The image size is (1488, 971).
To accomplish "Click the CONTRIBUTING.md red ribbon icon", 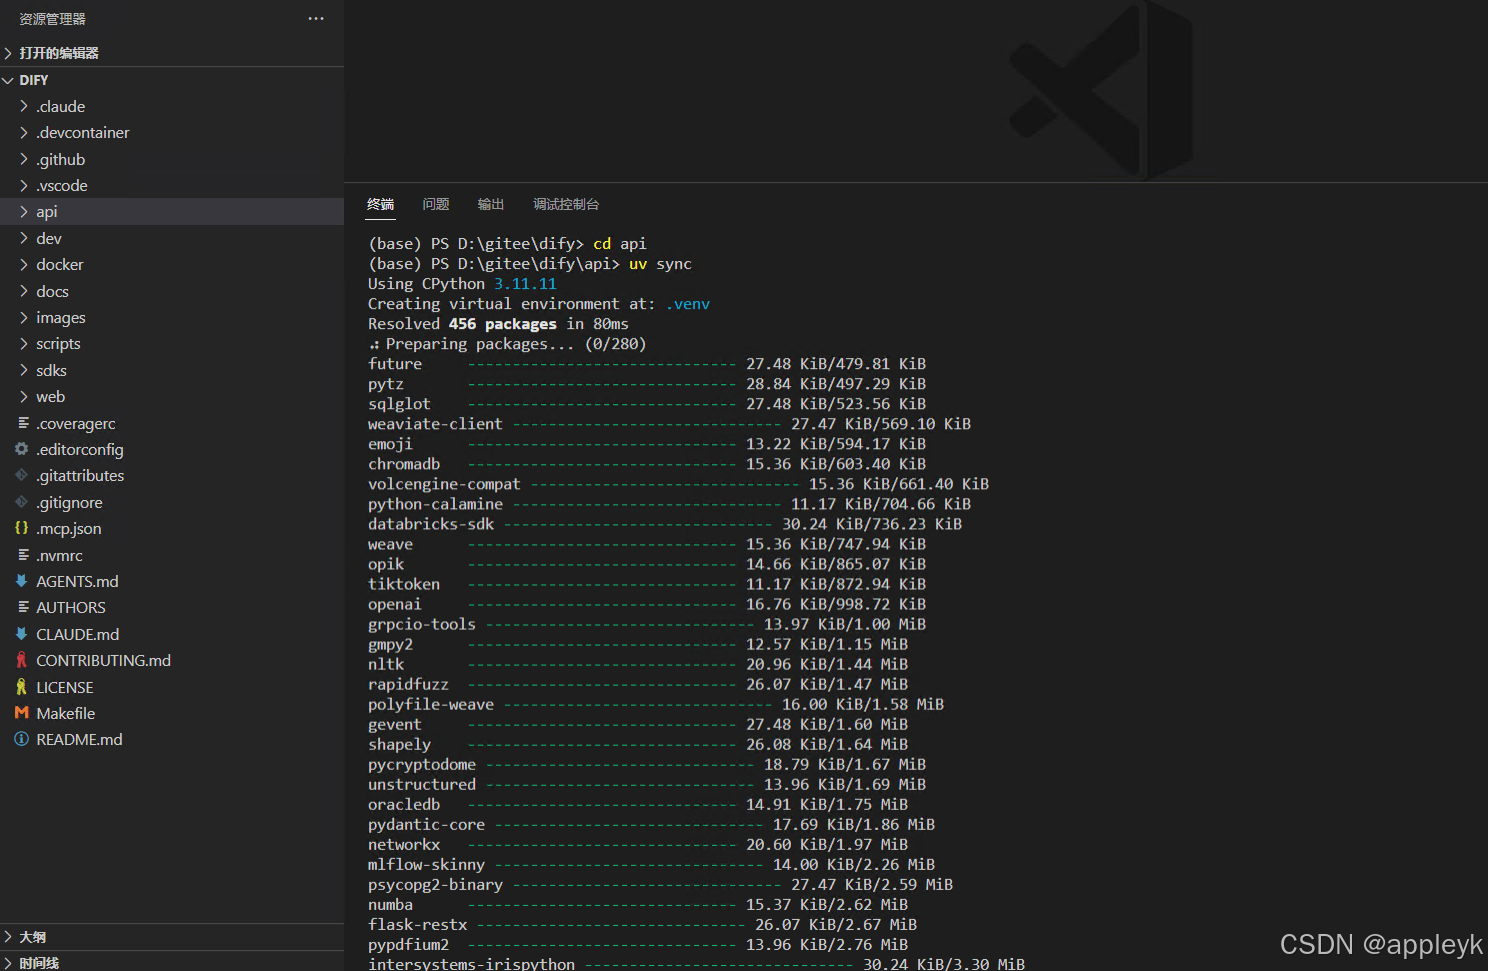I will tap(22, 660).
